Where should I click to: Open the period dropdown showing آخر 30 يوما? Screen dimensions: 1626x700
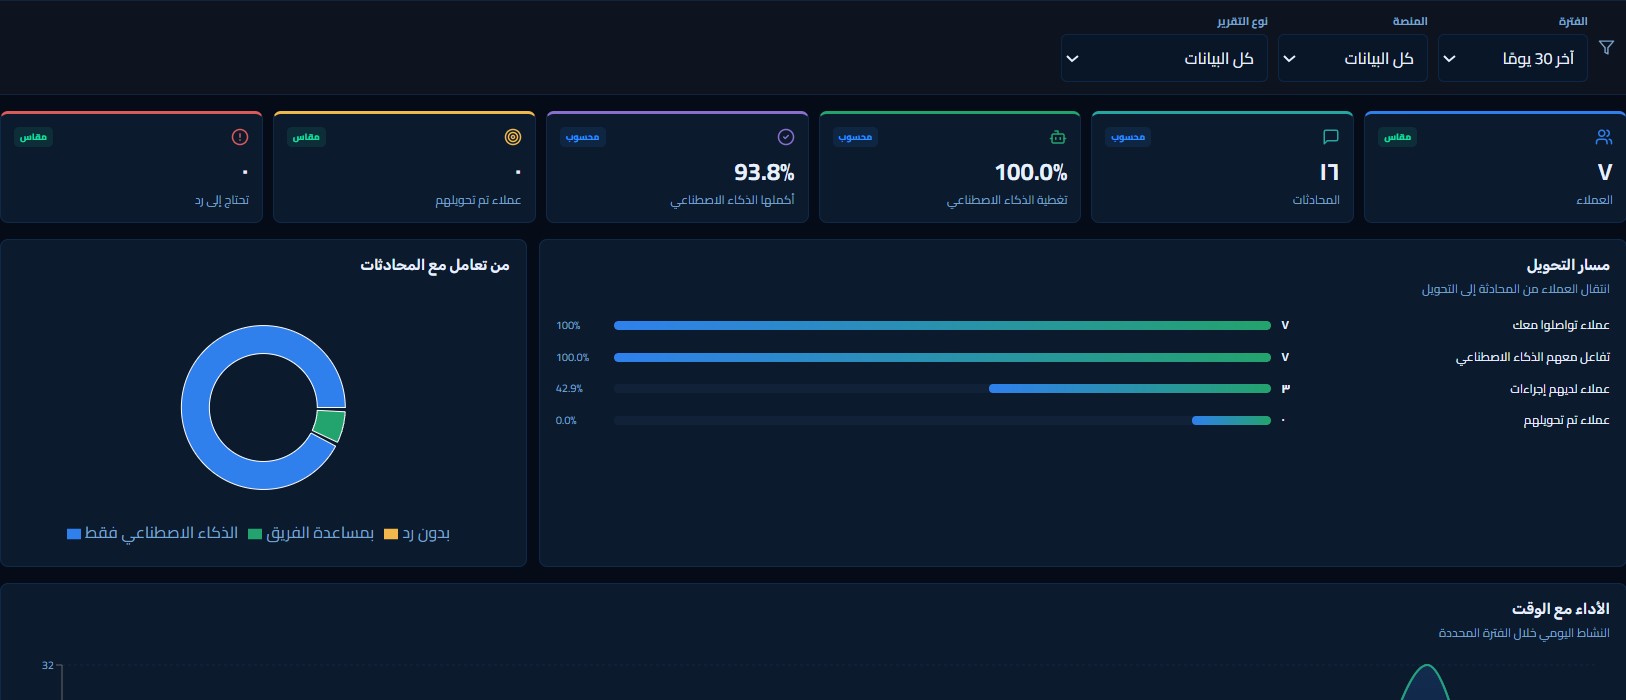pos(1512,59)
